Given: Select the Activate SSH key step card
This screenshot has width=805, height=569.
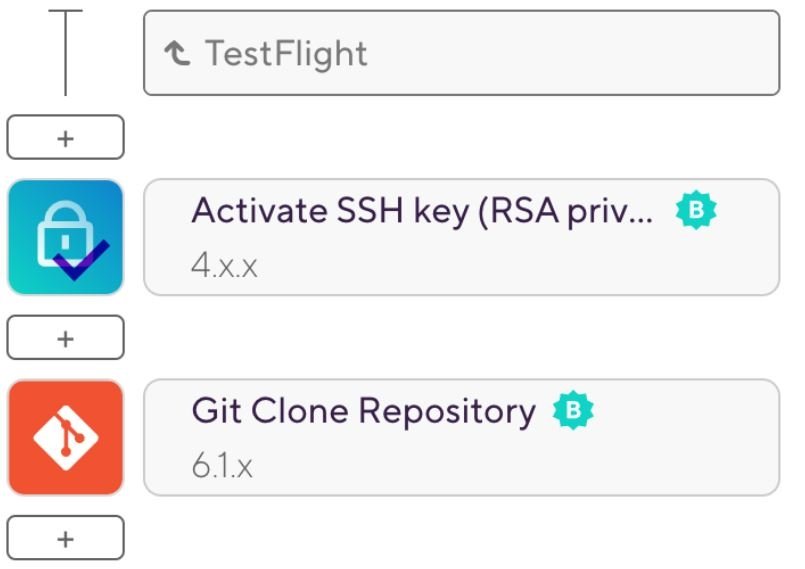Looking at the screenshot, I should (461, 237).
